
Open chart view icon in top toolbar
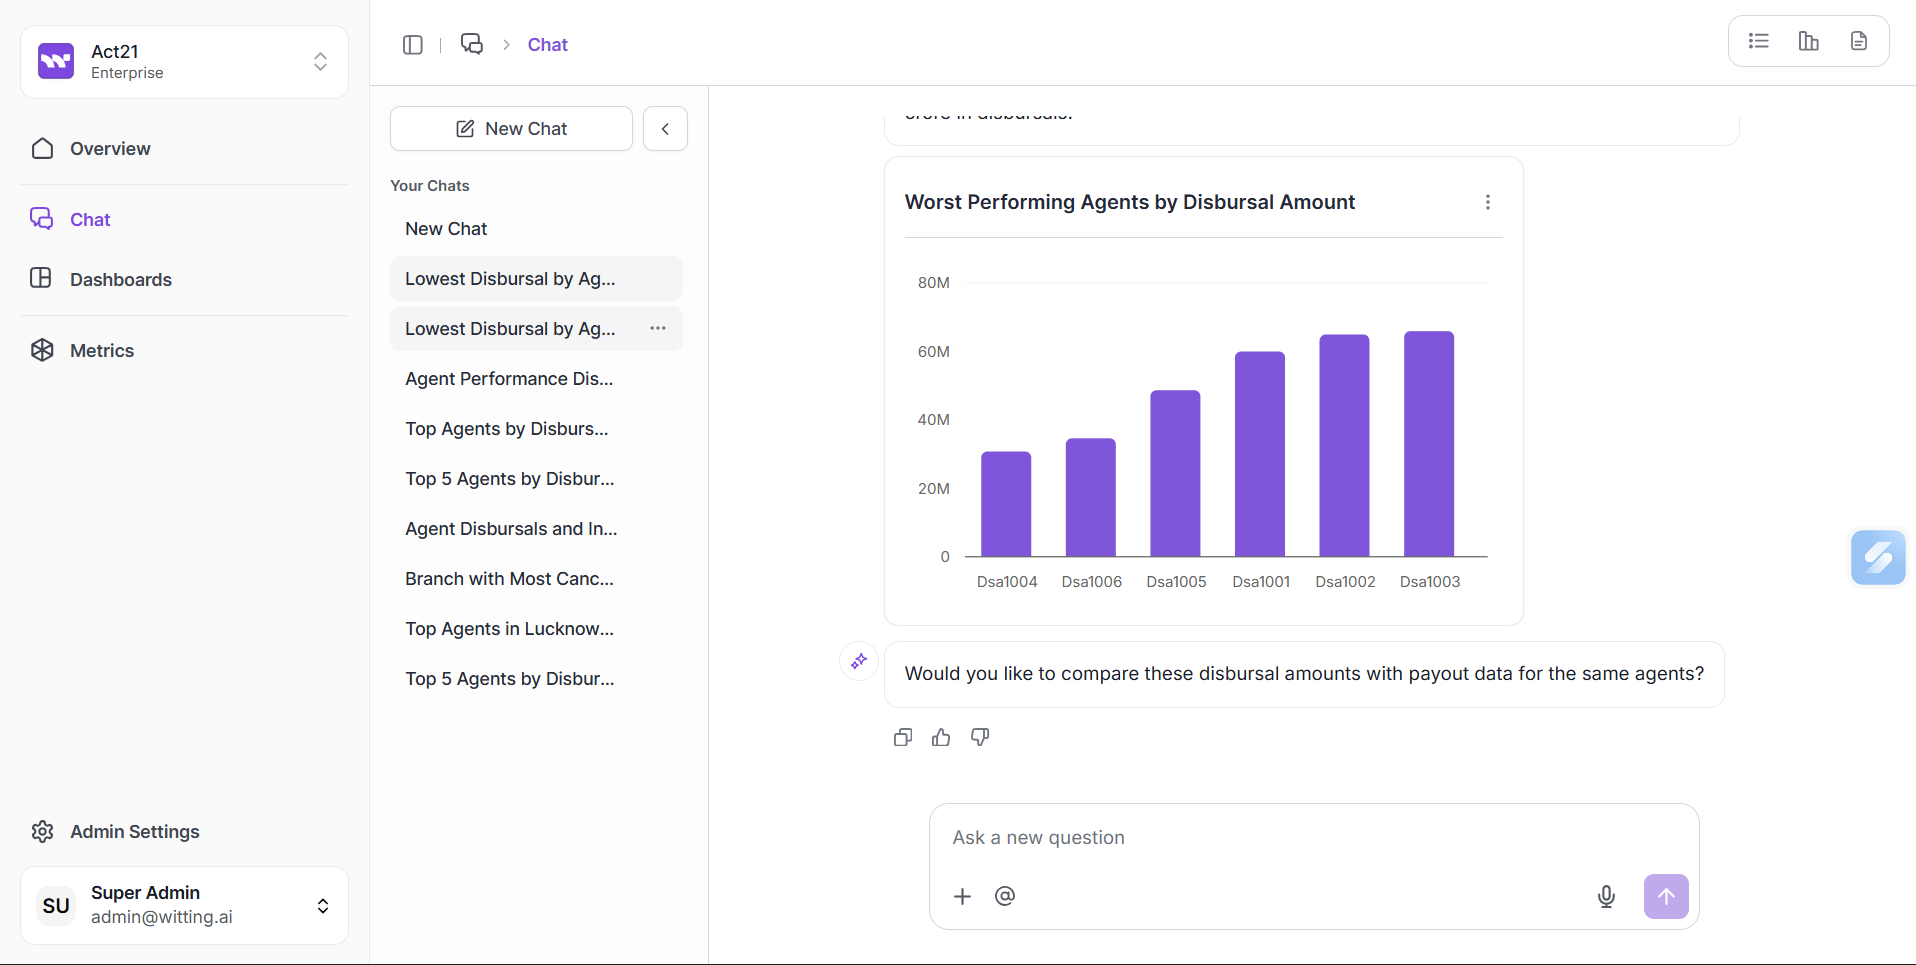pyautogui.click(x=1809, y=41)
